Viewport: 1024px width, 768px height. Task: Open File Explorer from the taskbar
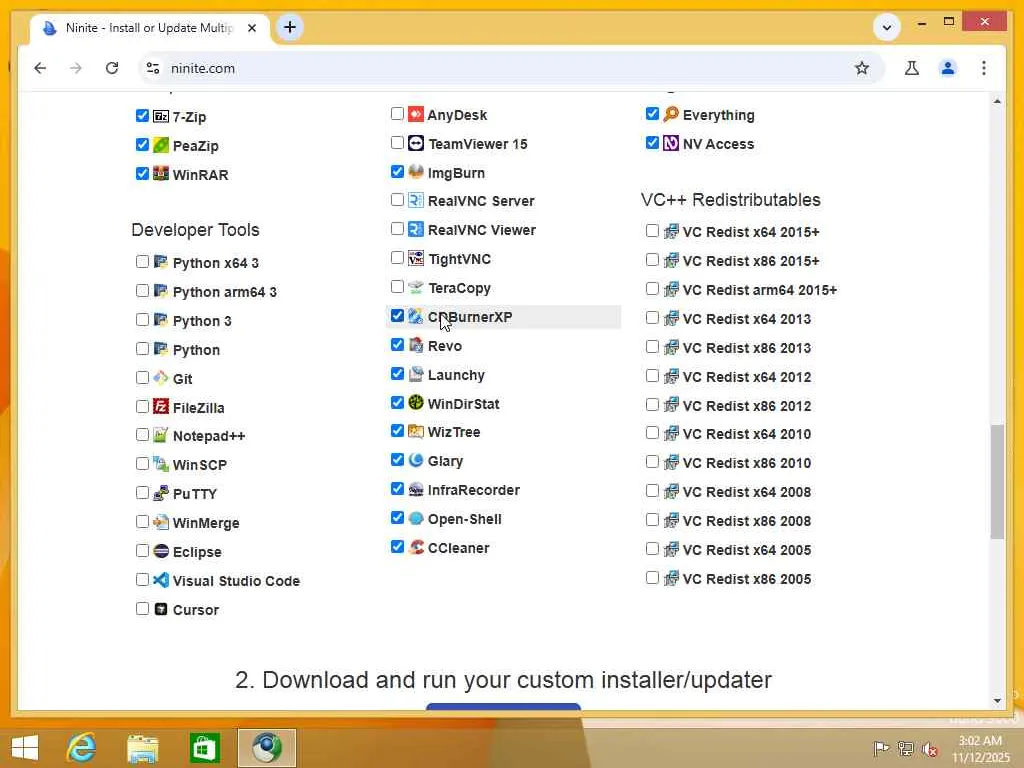pos(142,748)
